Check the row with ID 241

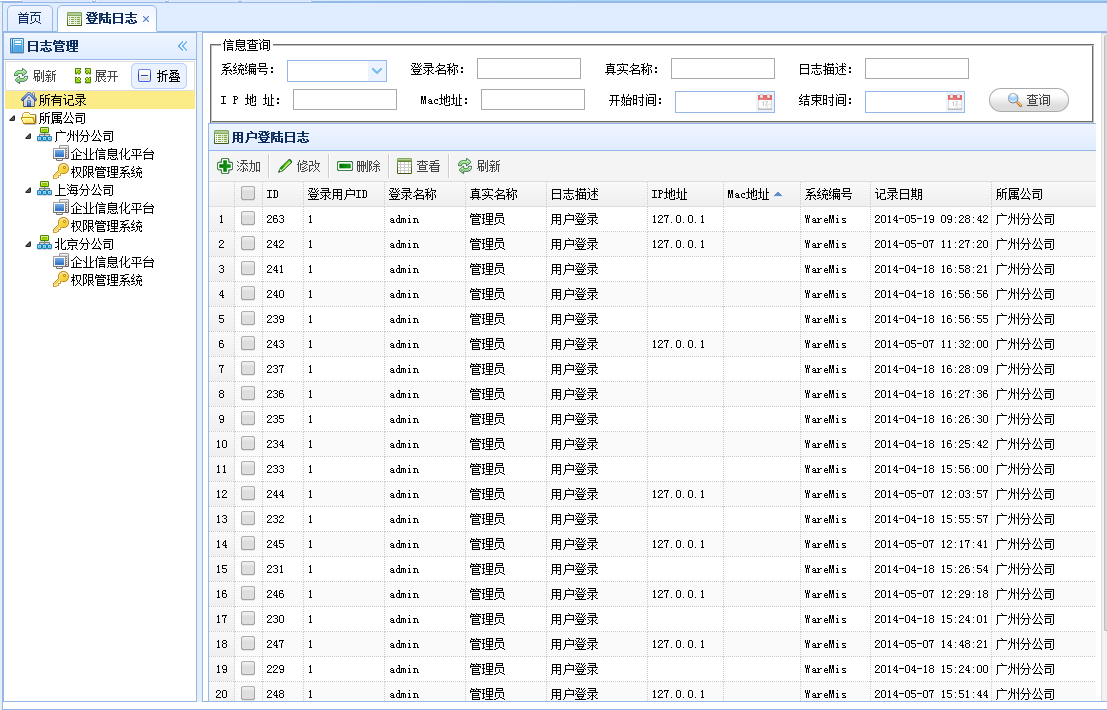point(248,268)
